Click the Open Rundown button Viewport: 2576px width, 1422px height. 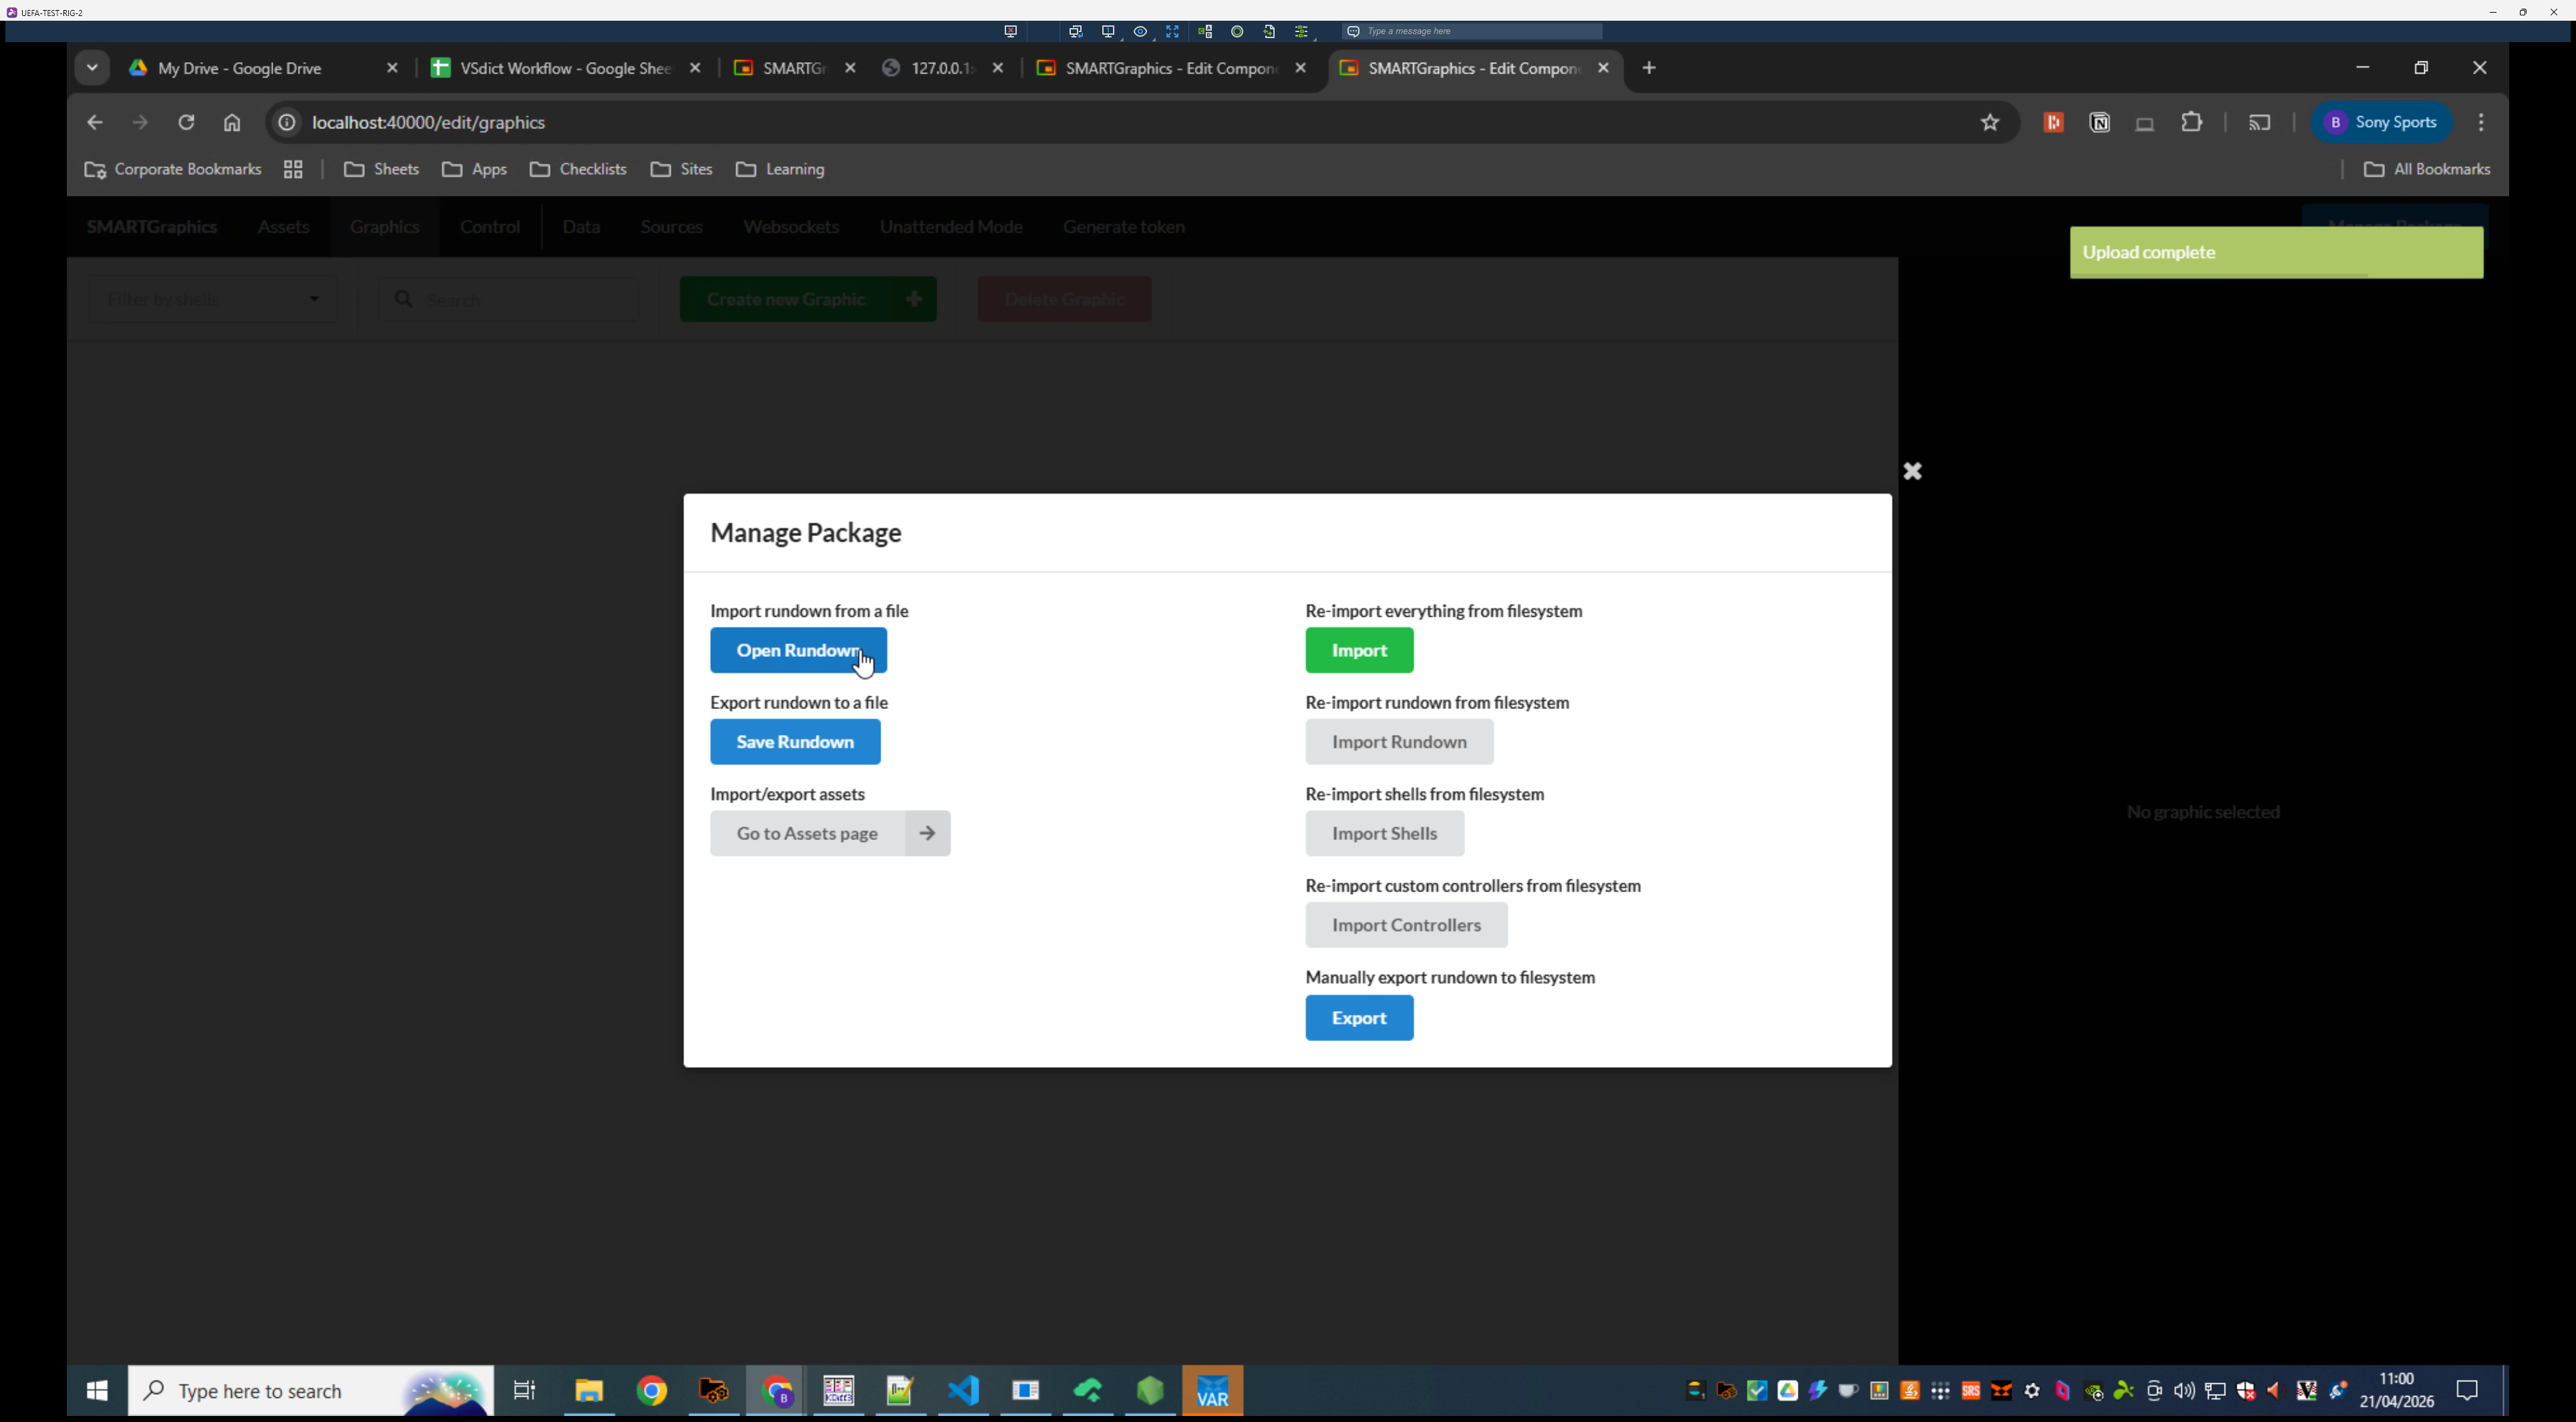798,650
